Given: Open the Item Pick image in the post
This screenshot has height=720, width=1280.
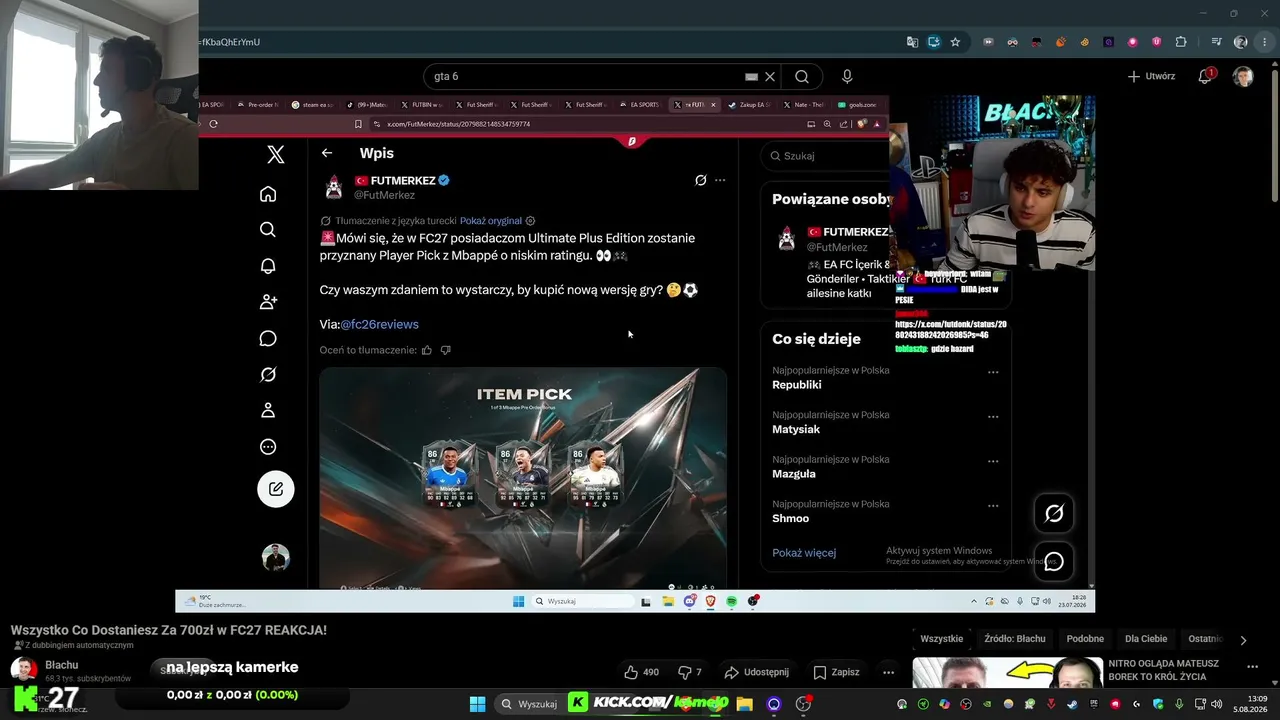Looking at the screenshot, I should click(523, 477).
